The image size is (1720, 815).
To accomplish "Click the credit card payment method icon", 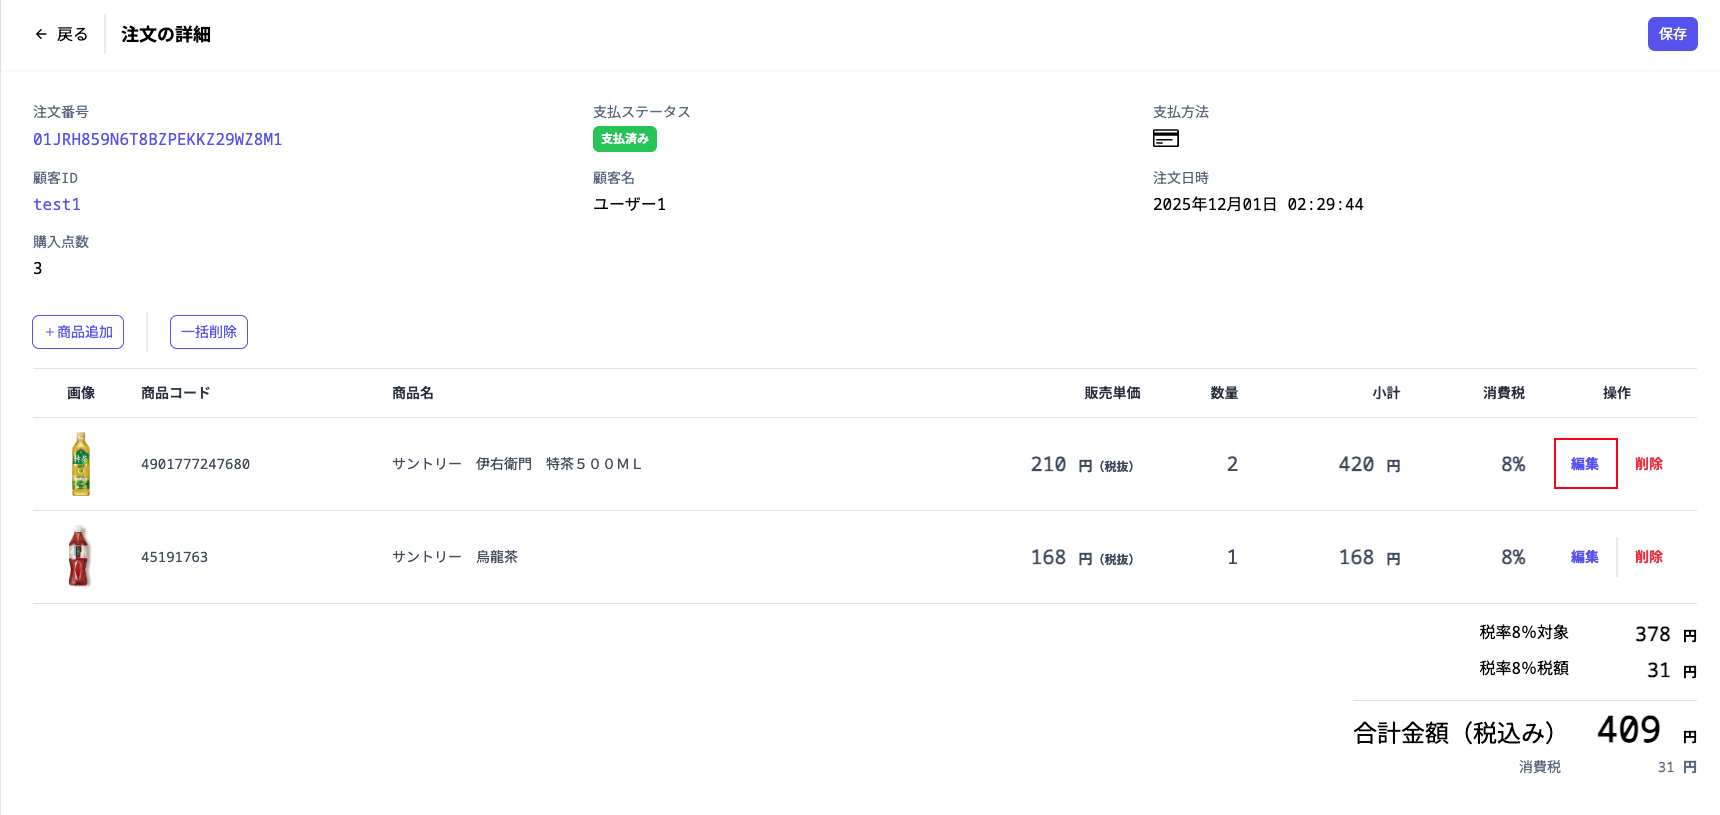I will pos(1166,139).
